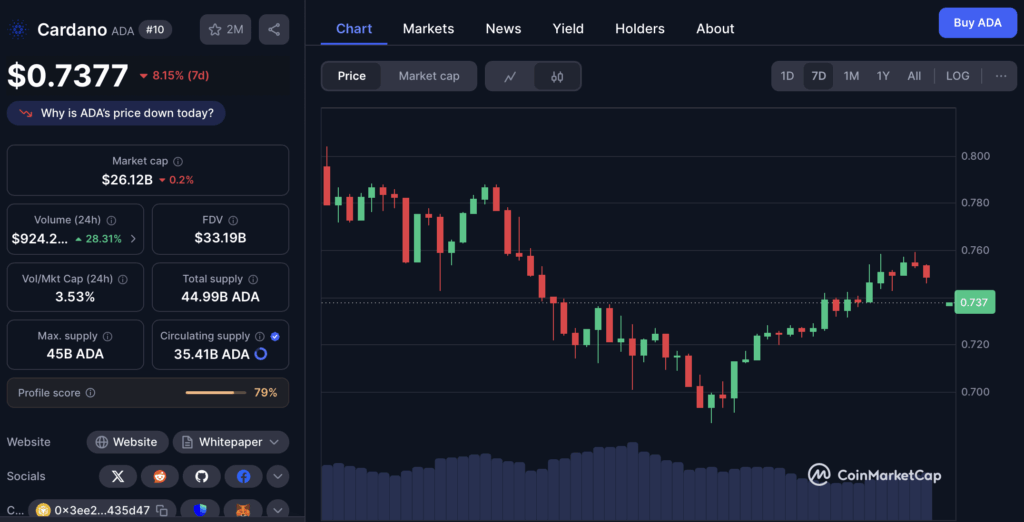The image size is (1024, 522).
Task: Click the 3.53% Vol/Mkt Cap value
Action: (x=75, y=297)
